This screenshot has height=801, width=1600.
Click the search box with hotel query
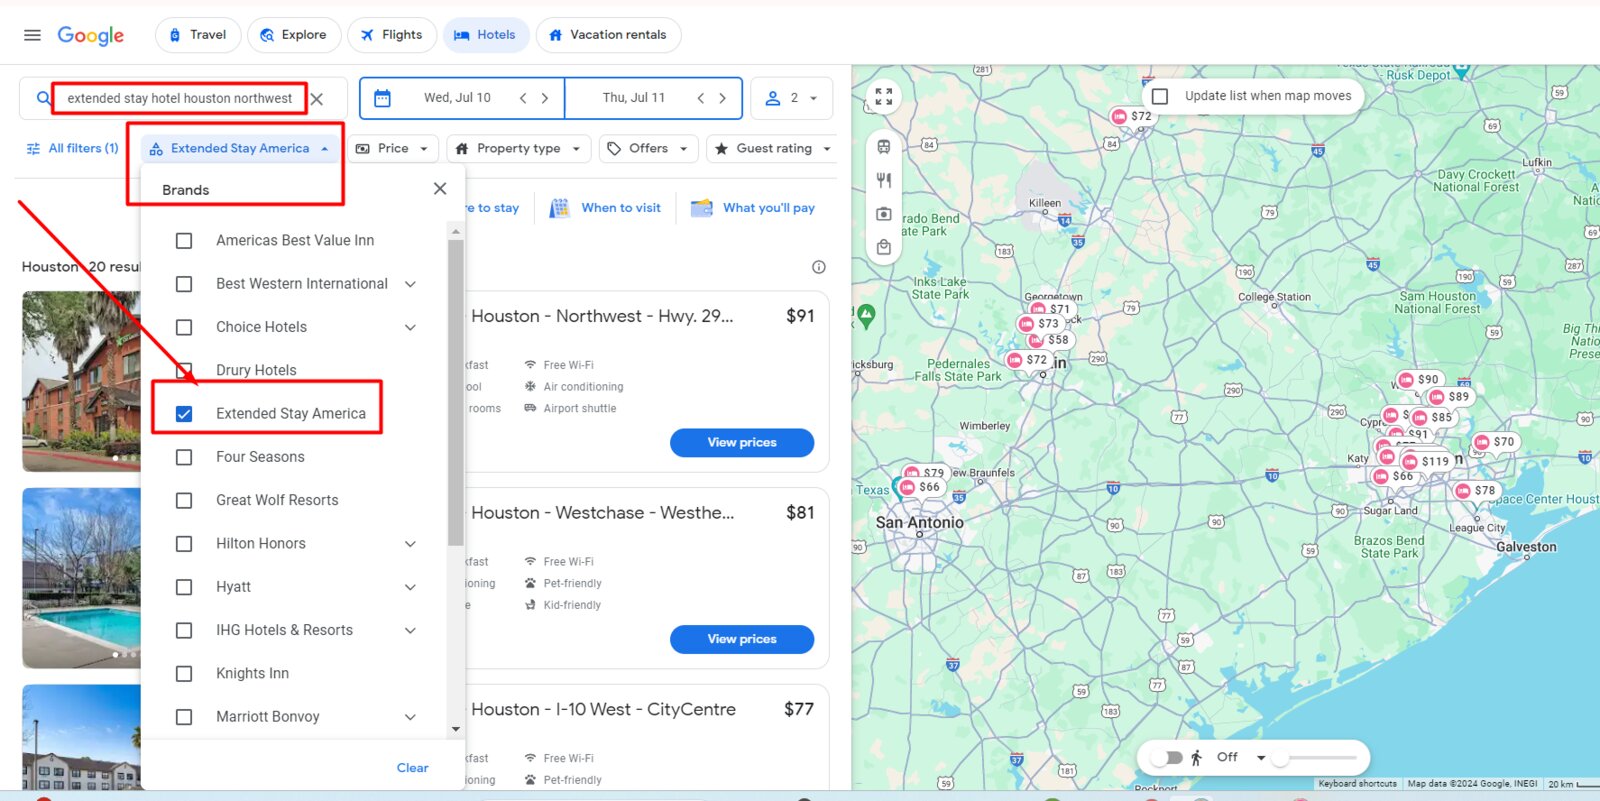point(180,98)
